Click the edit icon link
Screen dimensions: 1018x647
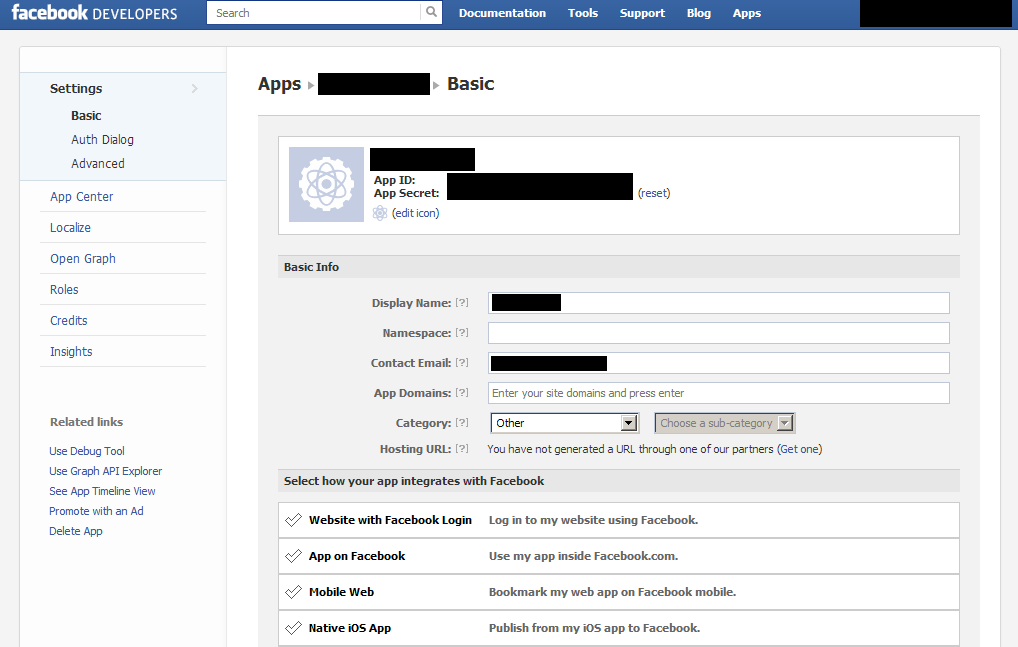point(416,213)
